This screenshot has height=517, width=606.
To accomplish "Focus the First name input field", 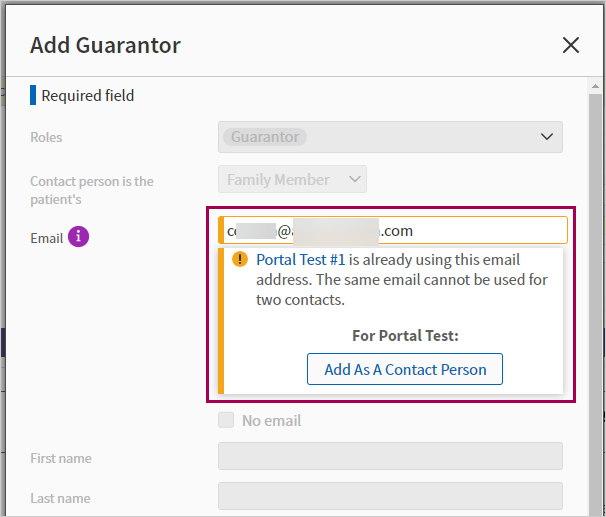I will (390, 457).
